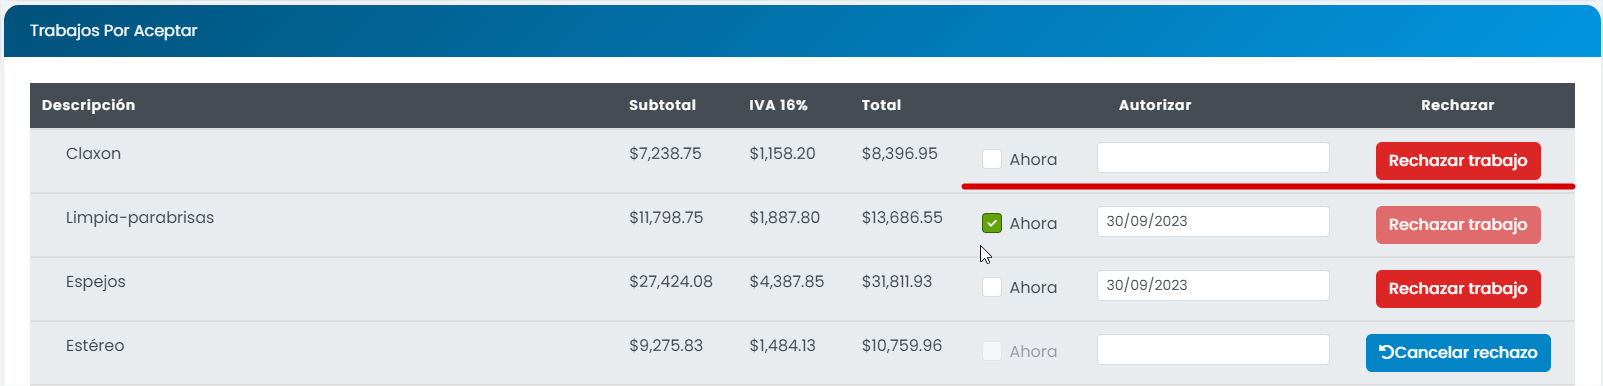Reject the Claxon job
The width and height of the screenshot is (1603, 386).
1458,161
